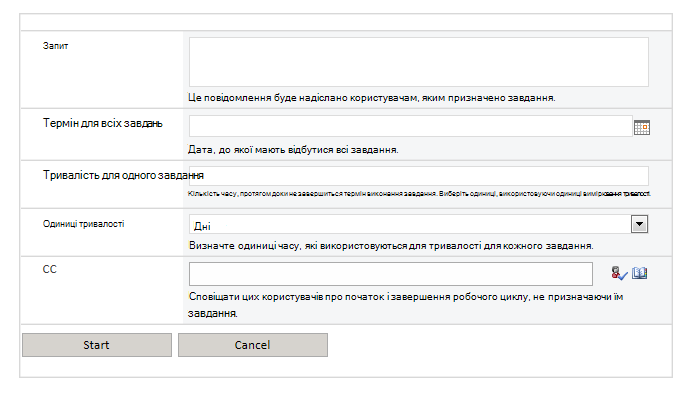Image resolution: width=687 pixels, height=395 pixels.
Task: Focus the Запит multiline text box
Action: click(418, 62)
